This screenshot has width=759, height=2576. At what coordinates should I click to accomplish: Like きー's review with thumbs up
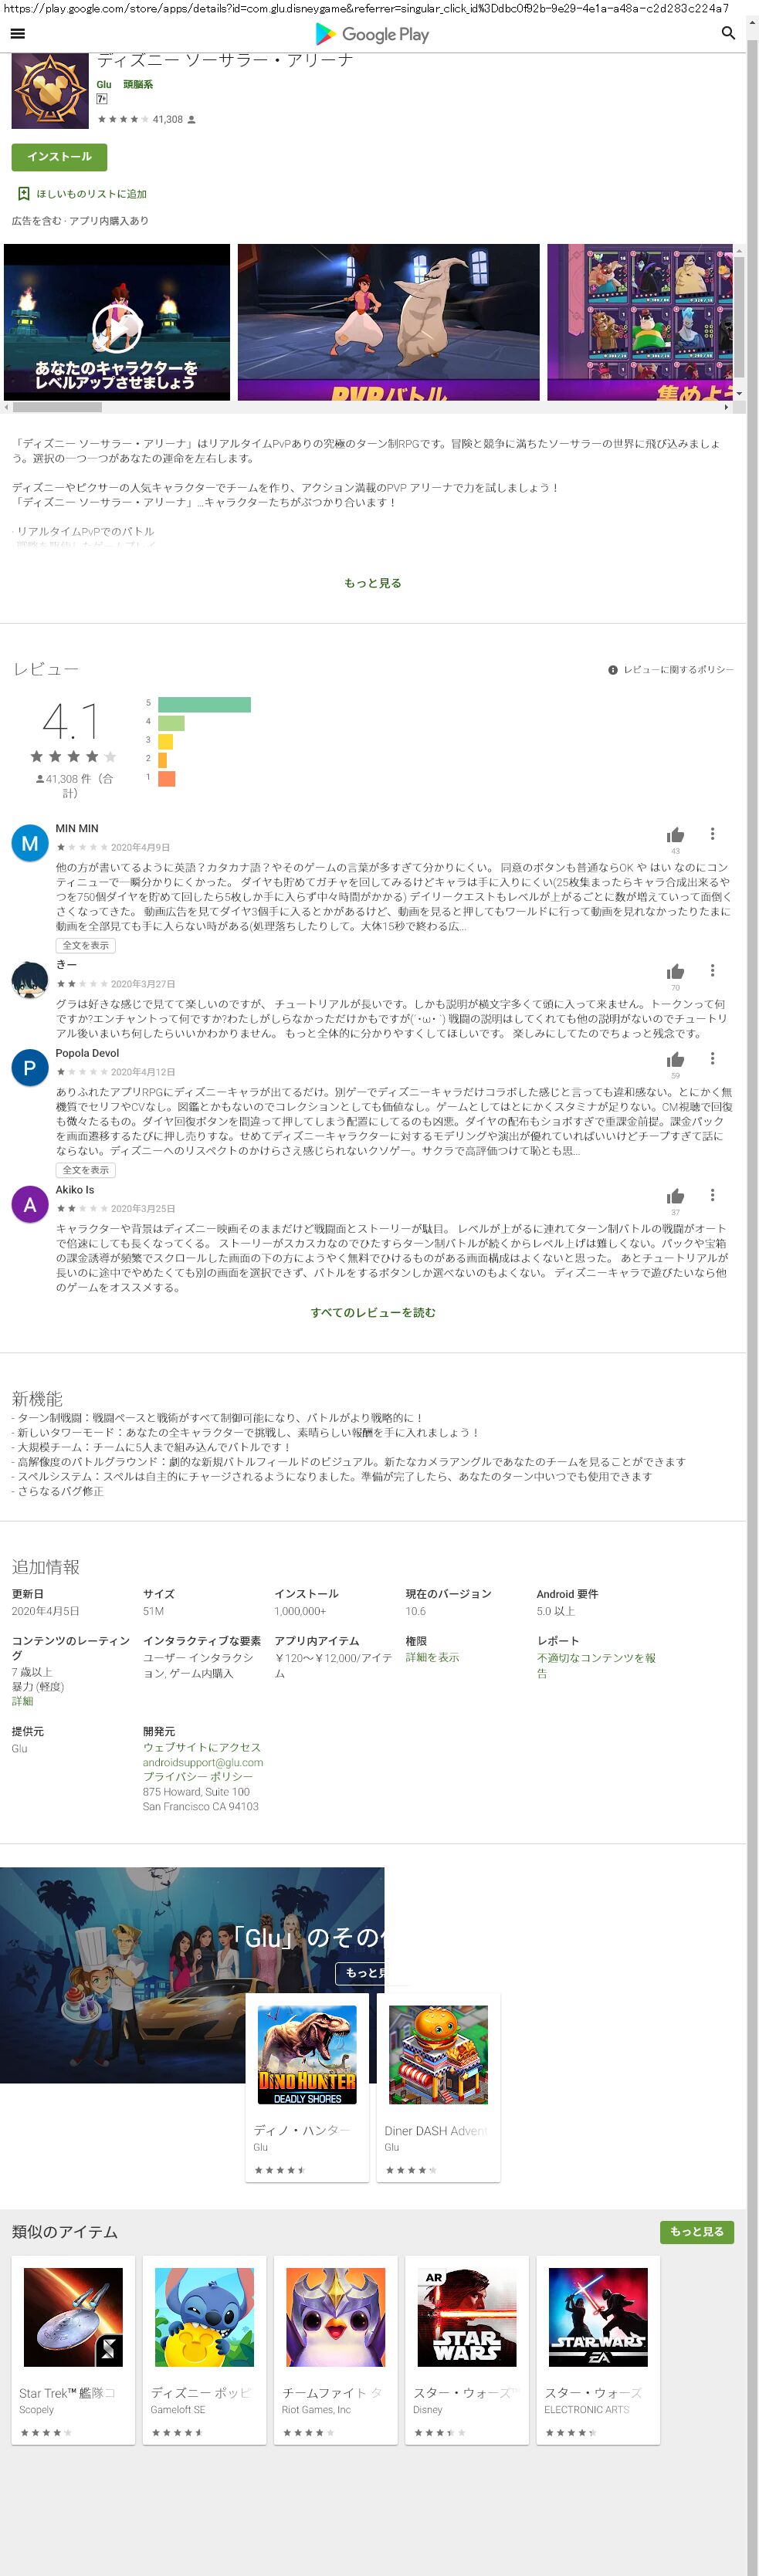(676, 971)
